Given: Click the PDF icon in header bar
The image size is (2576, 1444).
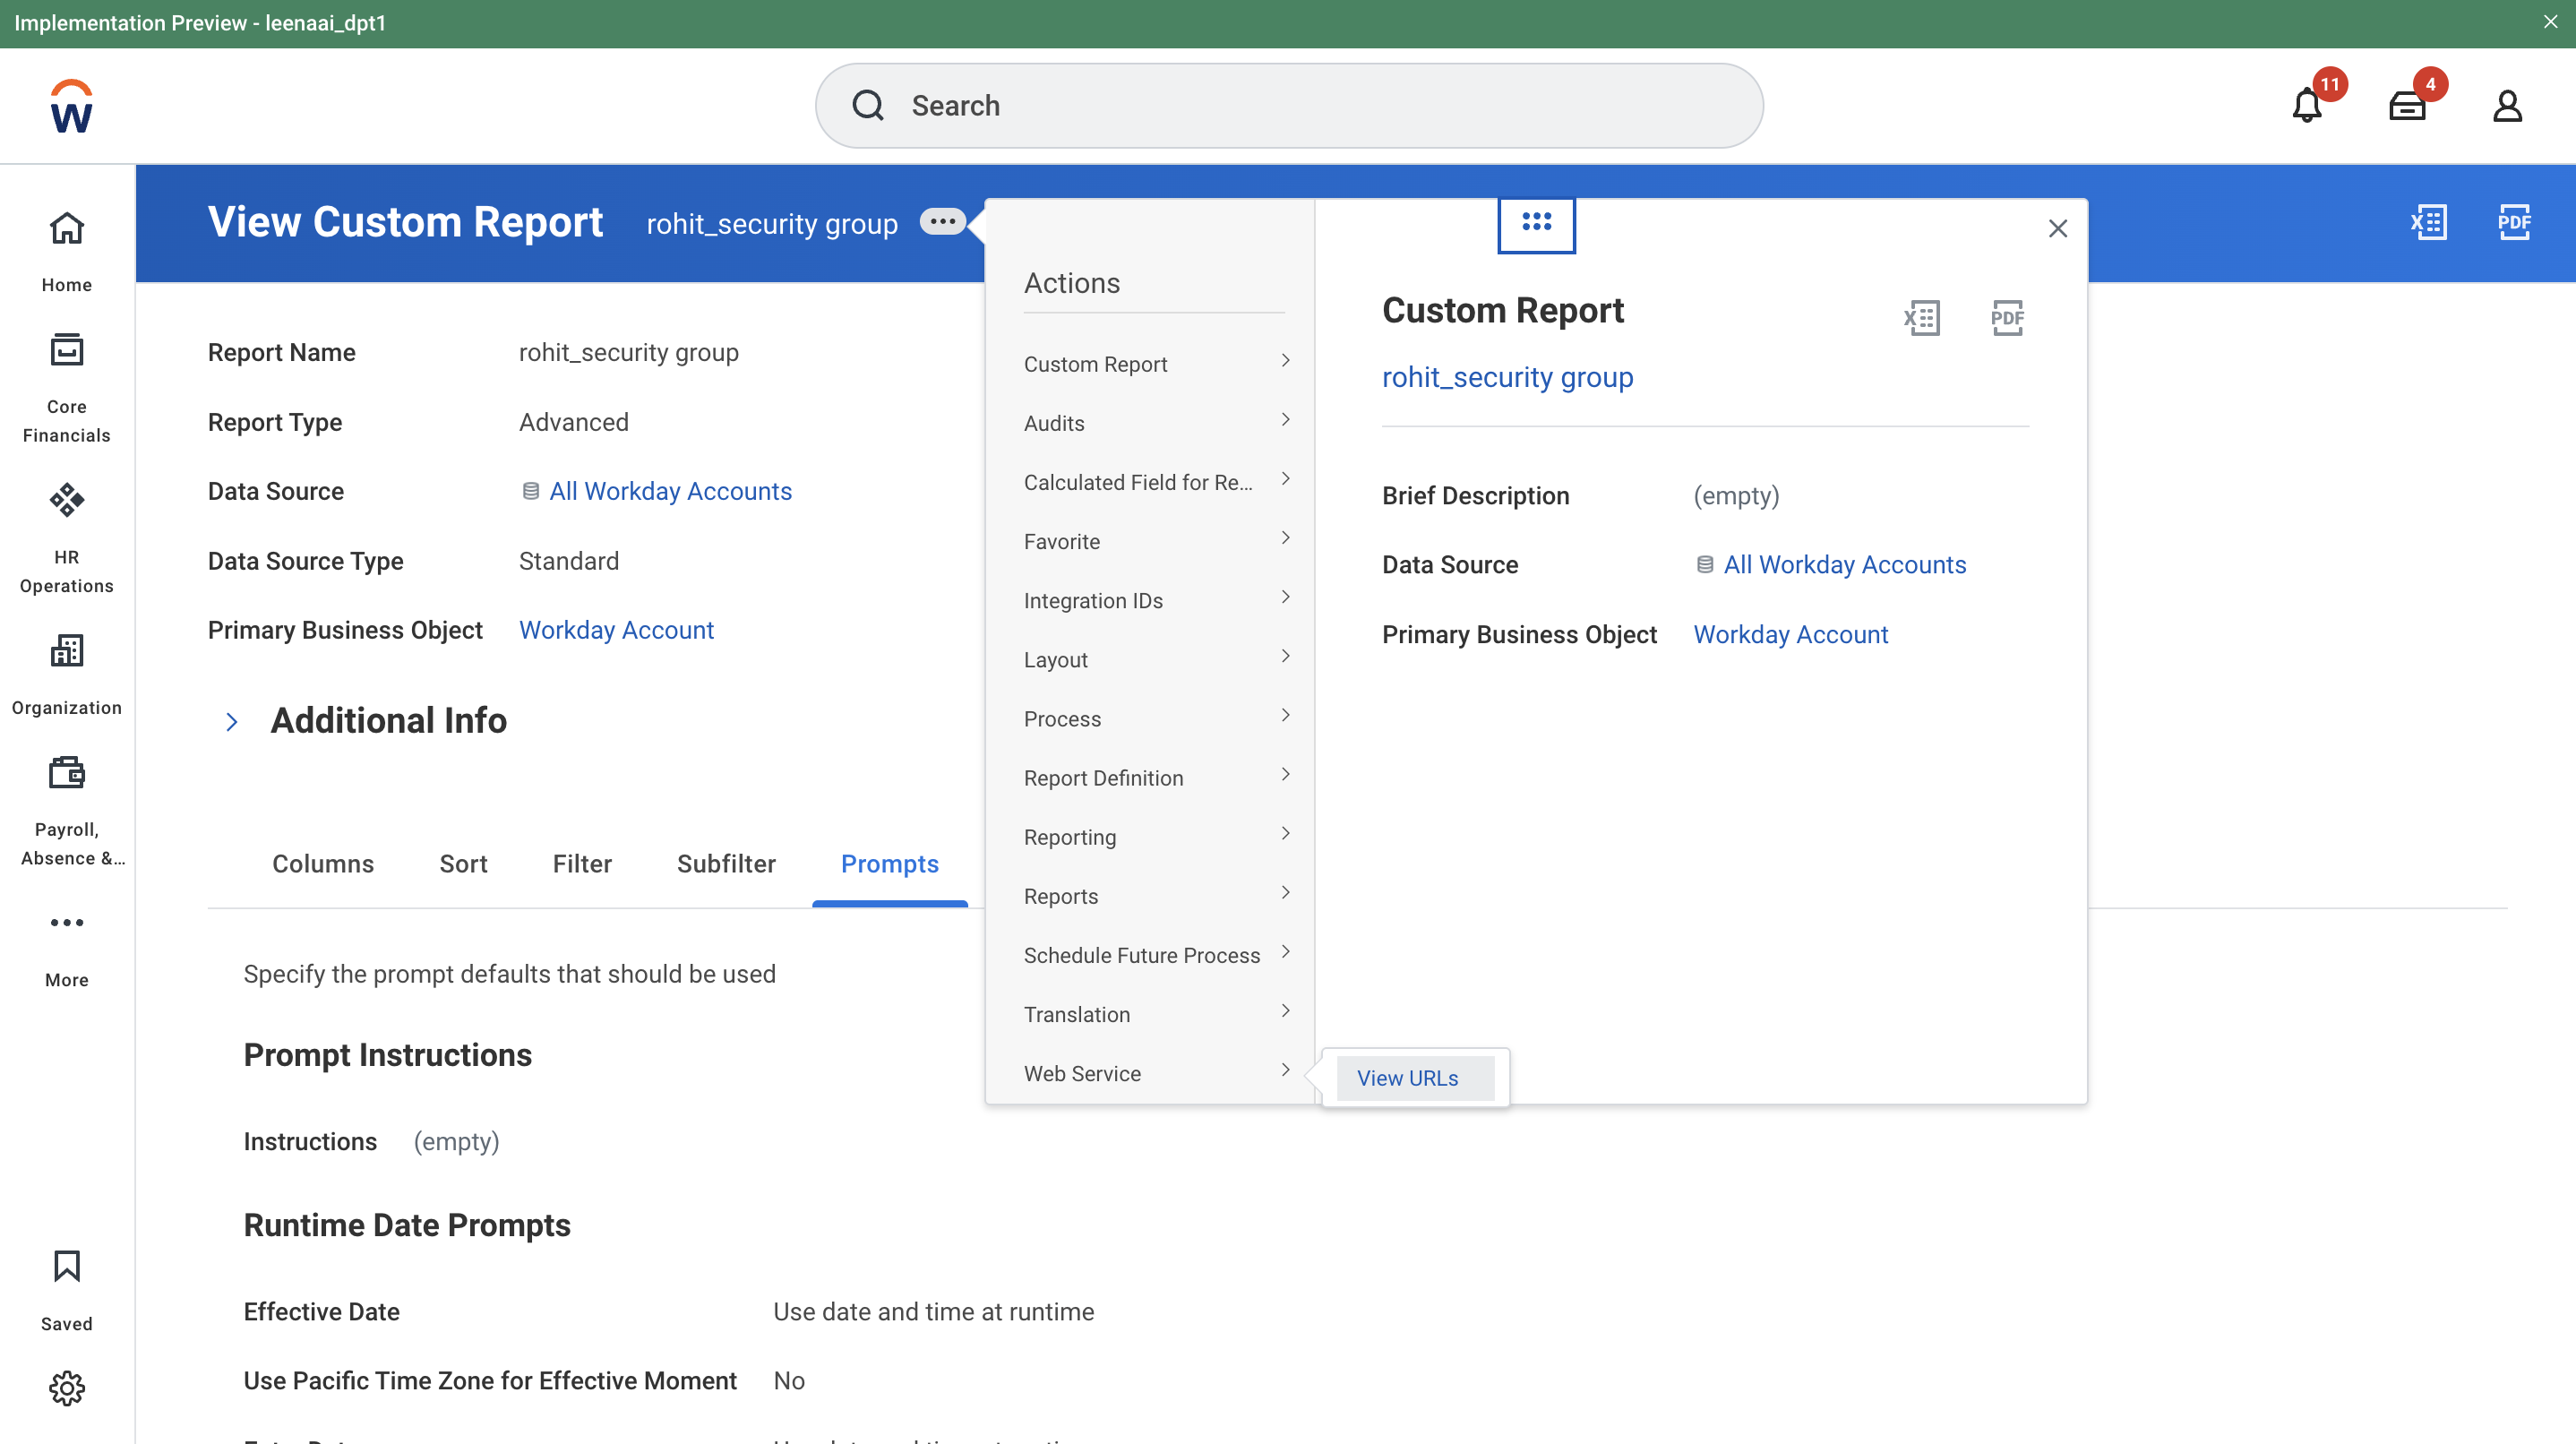Looking at the screenshot, I should [x=2513, y=222].
